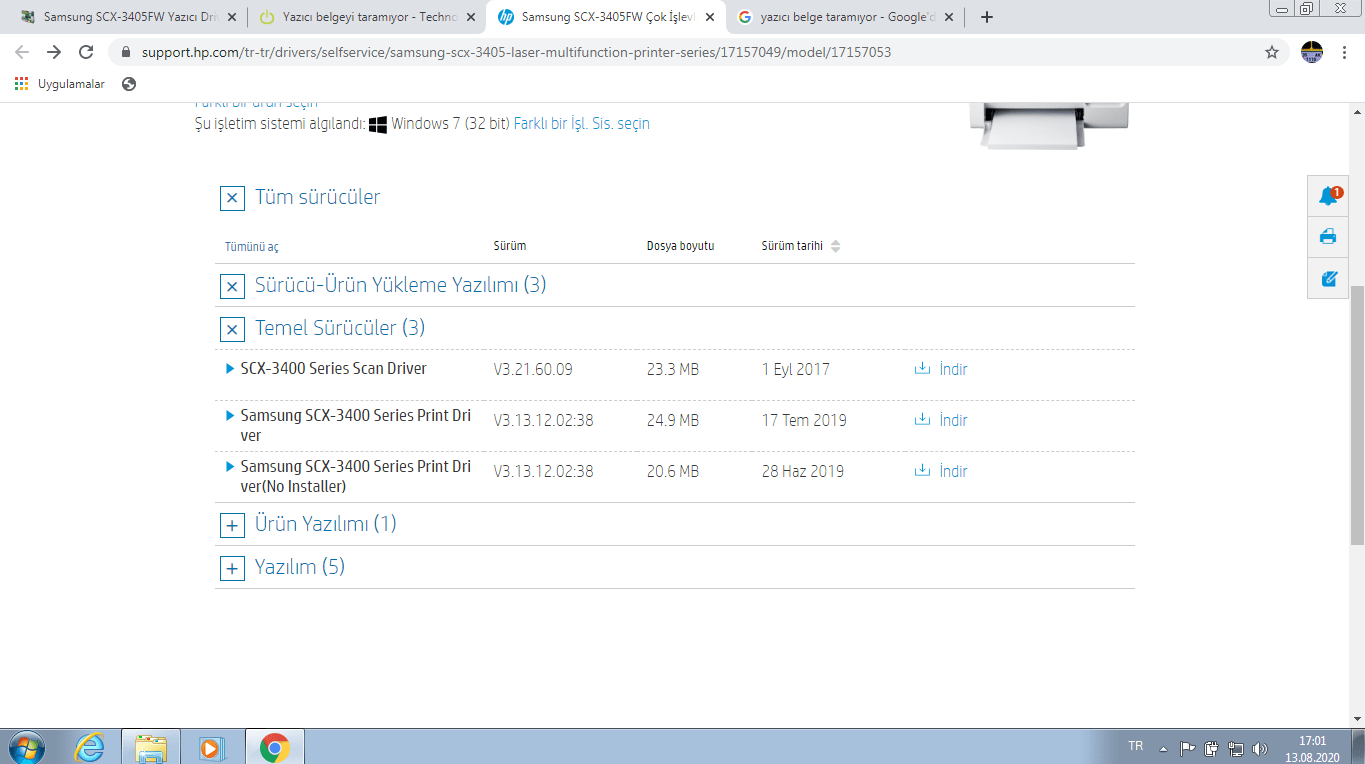Expand details for the 24.9 MB Print Driver
This screenshot has width=1365, height=764.
click(x=231, y=415)
